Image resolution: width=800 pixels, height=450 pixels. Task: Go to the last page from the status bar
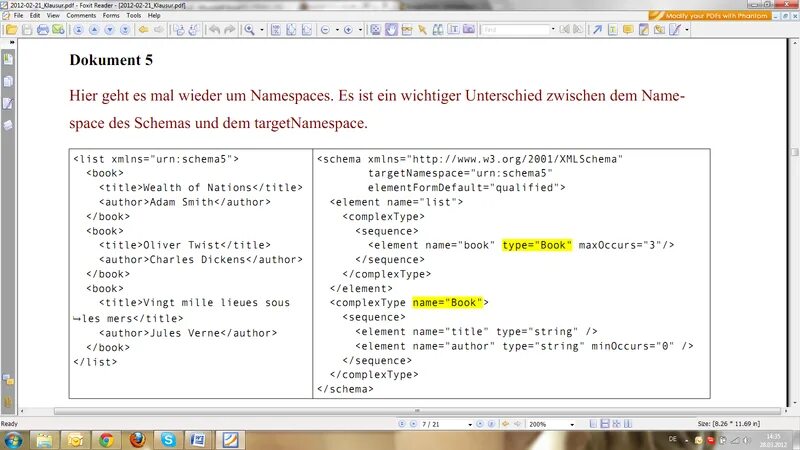coord(491,424)
